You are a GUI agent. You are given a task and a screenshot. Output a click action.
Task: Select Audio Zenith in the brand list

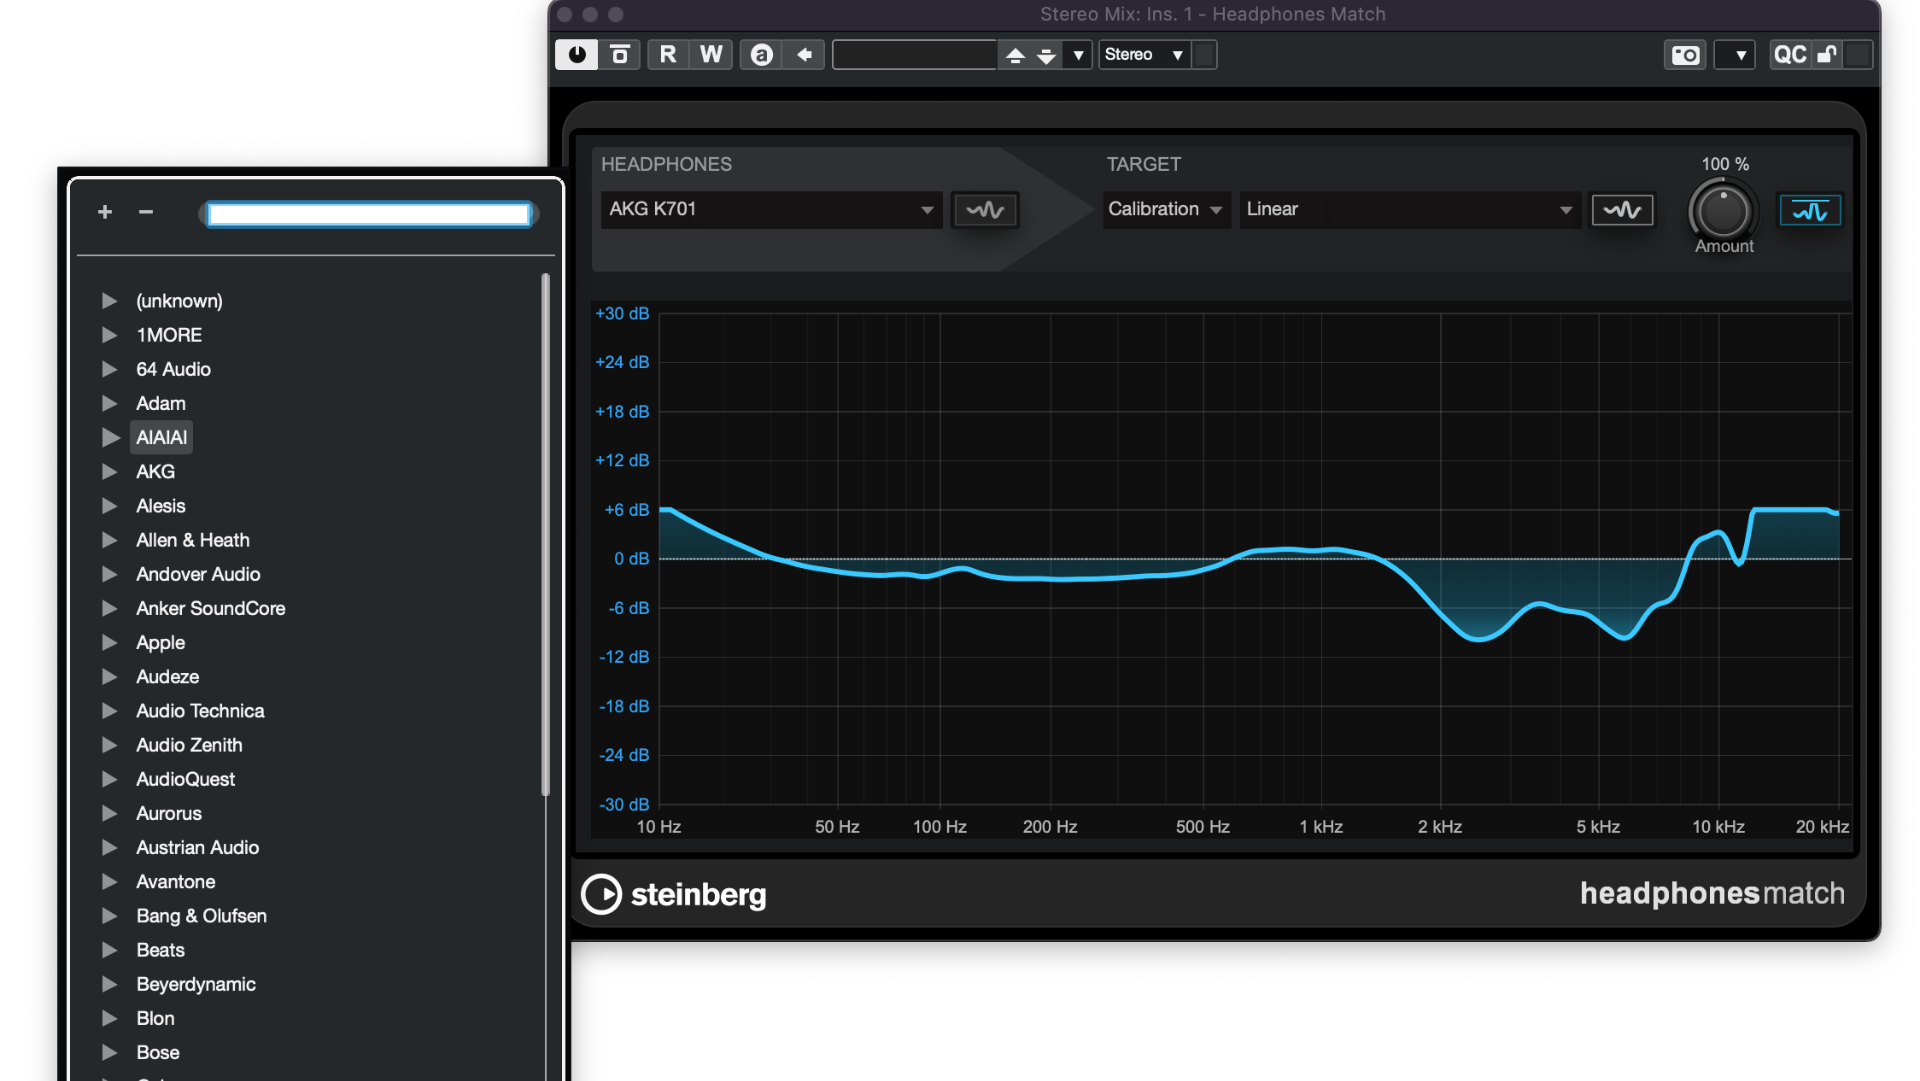tap(189, 745)
